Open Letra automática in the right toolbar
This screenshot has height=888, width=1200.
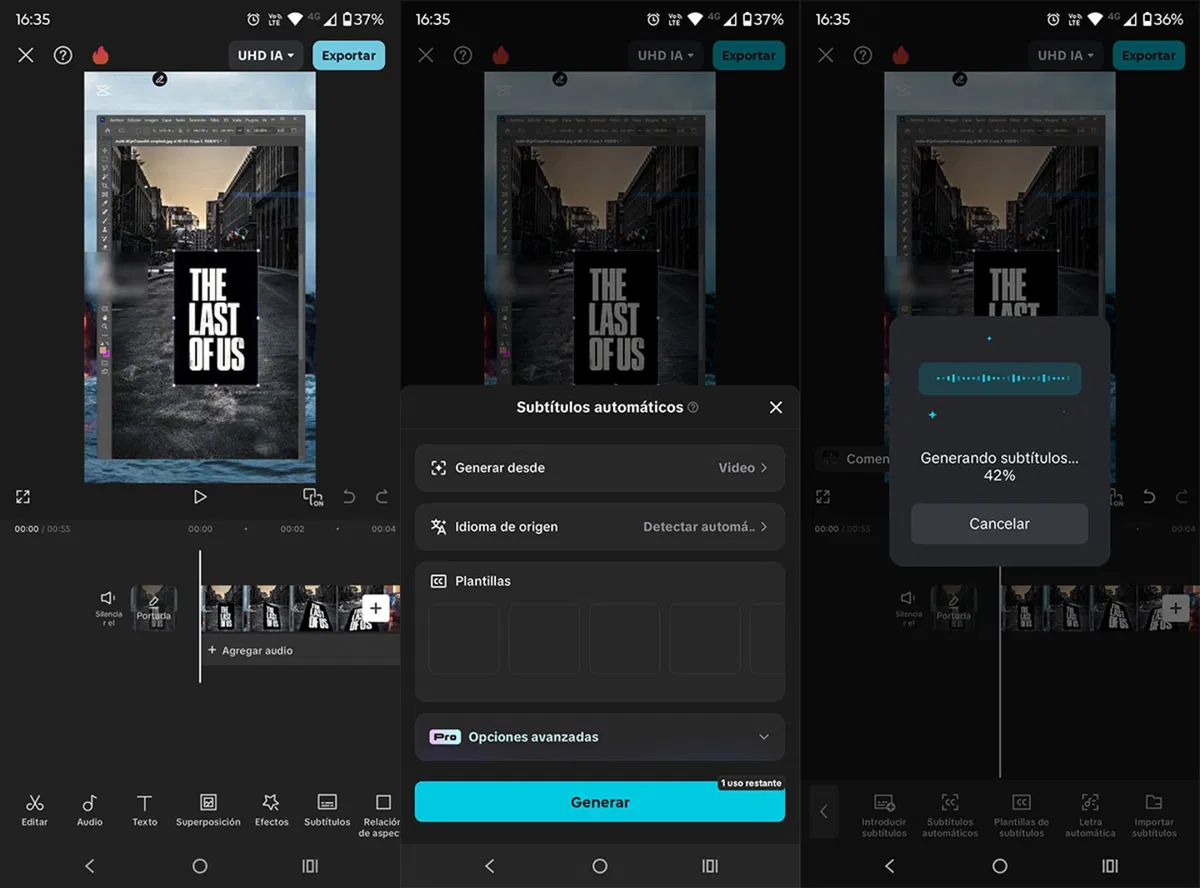1090,815
